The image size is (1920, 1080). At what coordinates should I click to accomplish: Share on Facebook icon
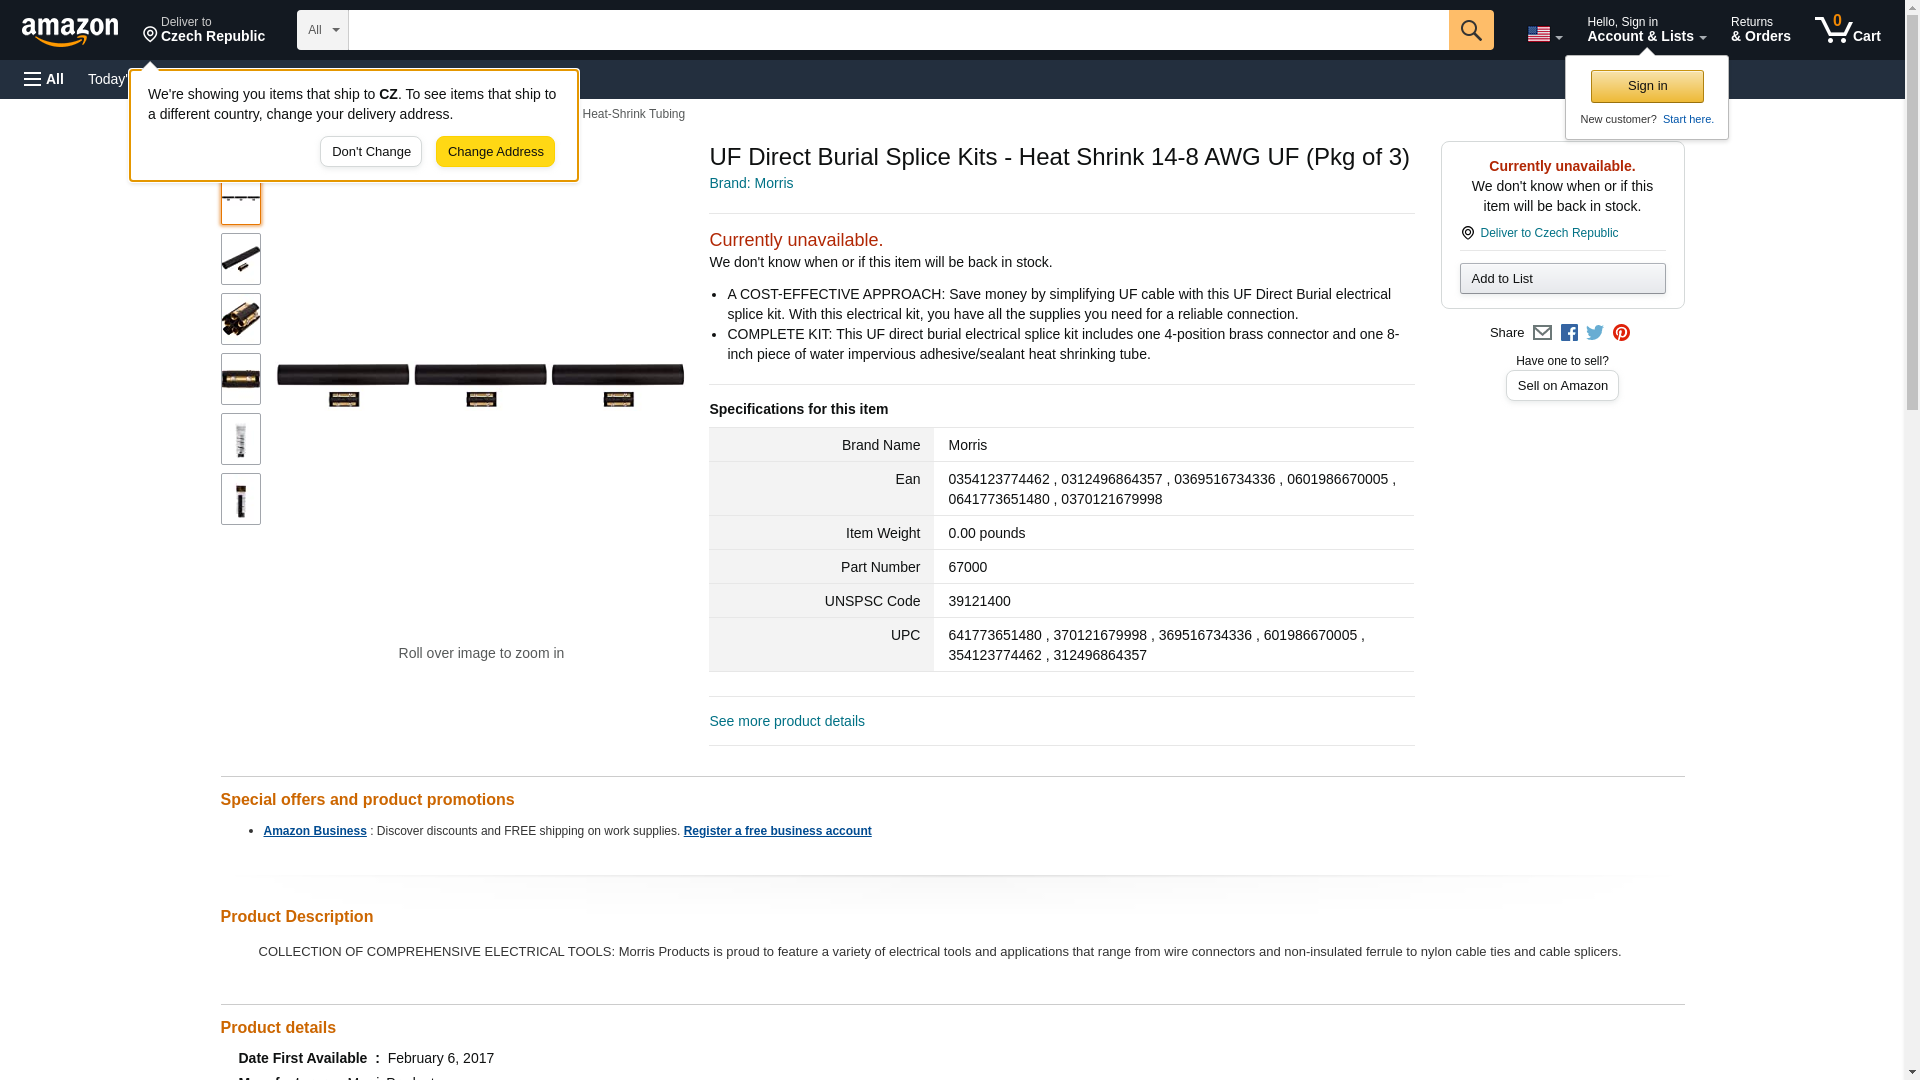[1569, 333]
